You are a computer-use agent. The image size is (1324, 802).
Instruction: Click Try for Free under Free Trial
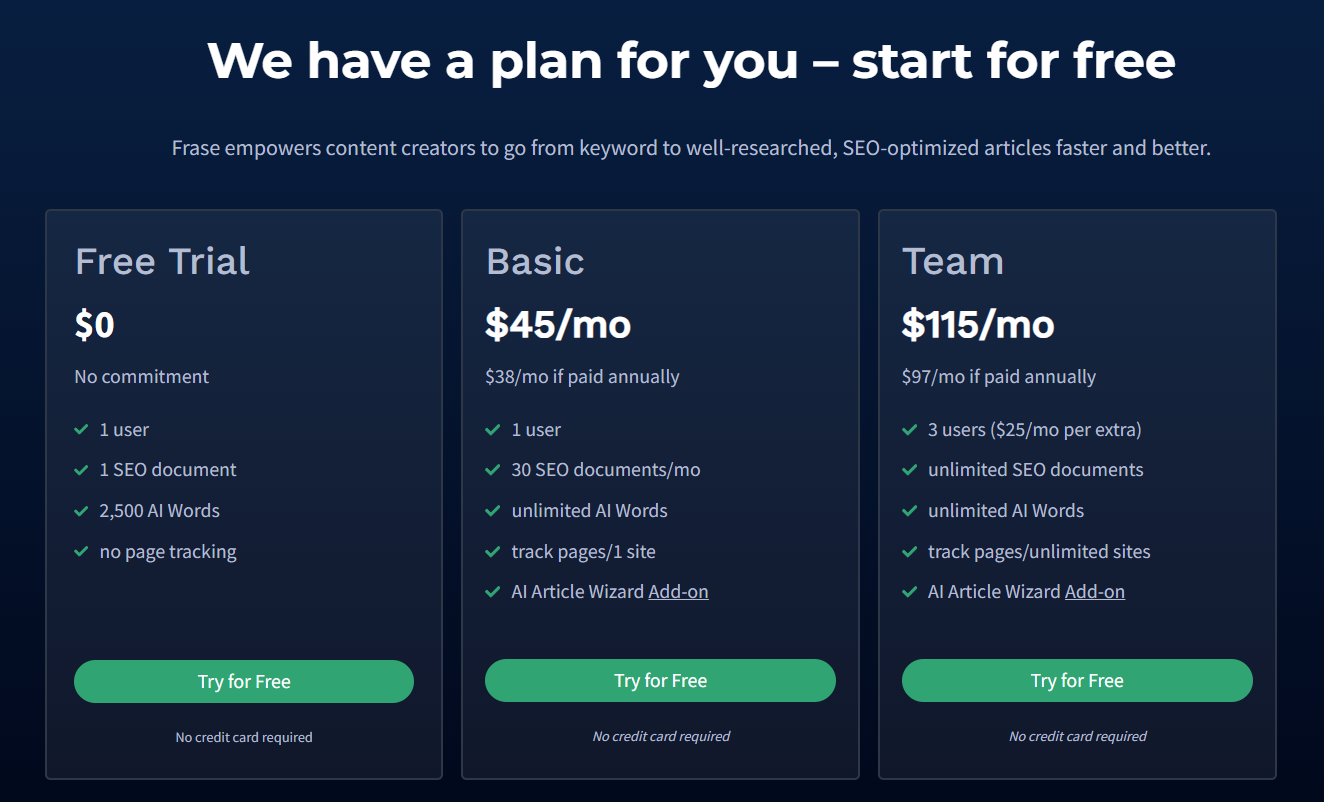coord(244,681)
